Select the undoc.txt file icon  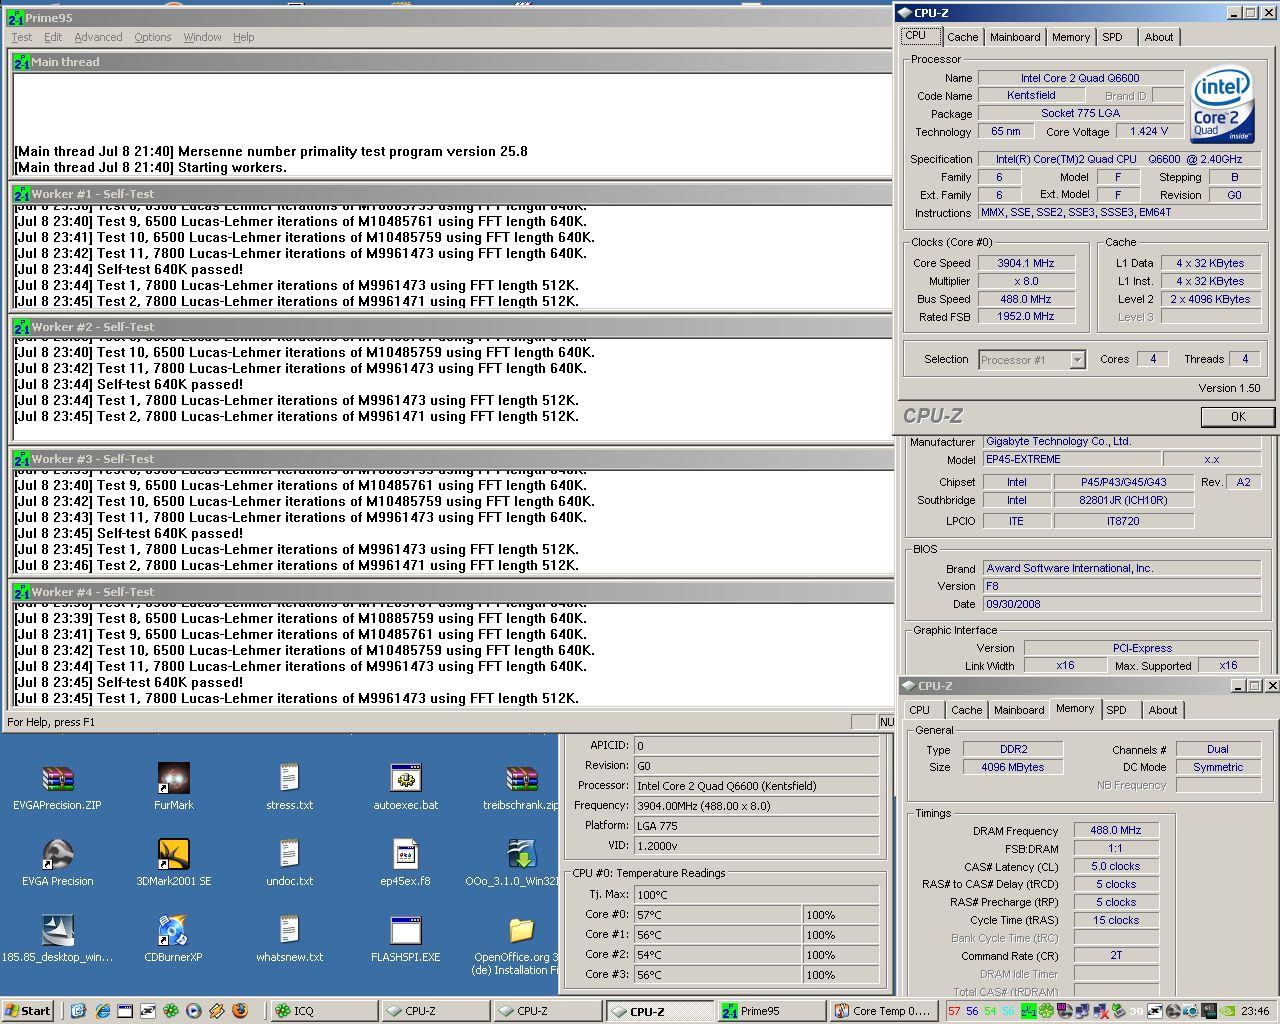(290, 854)
